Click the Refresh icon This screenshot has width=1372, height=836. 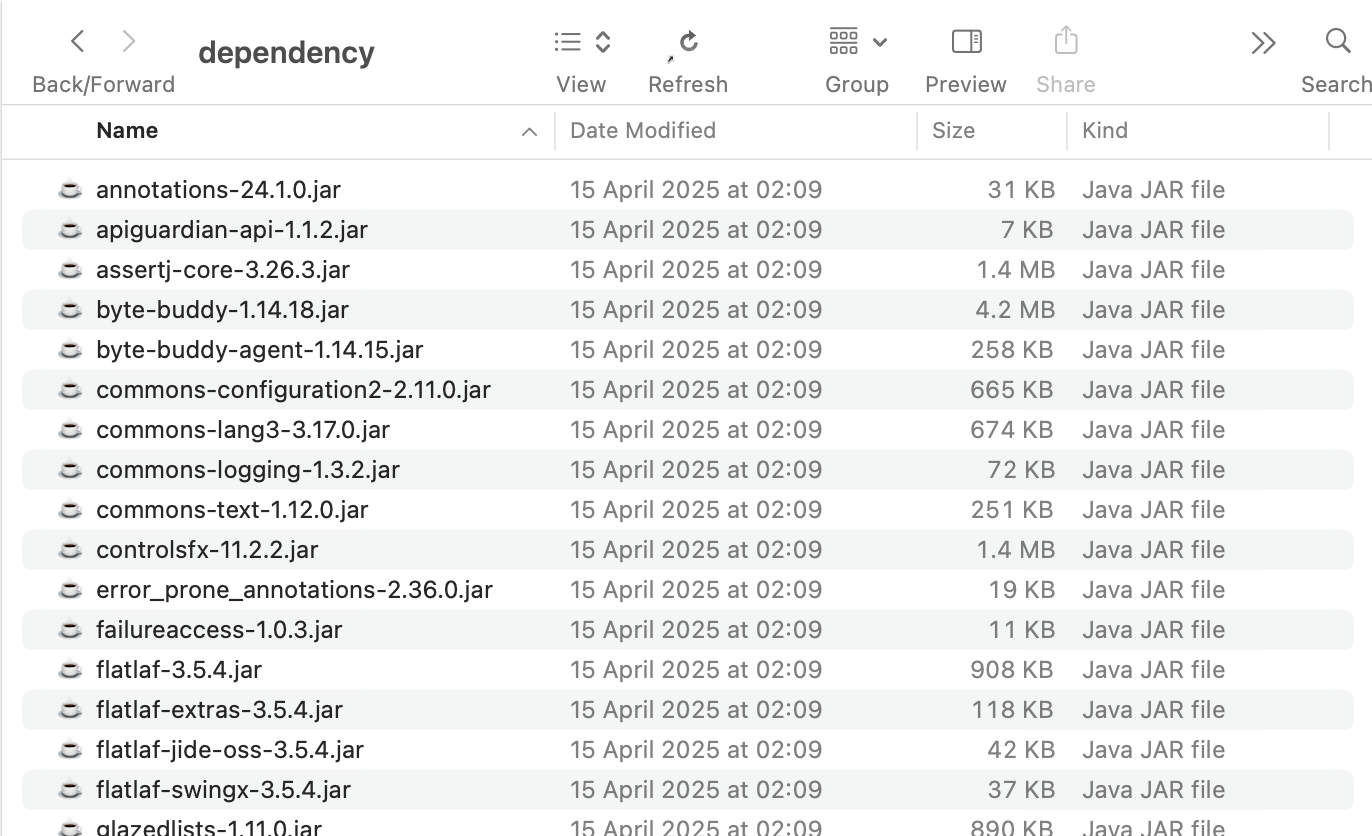[688, 42]
